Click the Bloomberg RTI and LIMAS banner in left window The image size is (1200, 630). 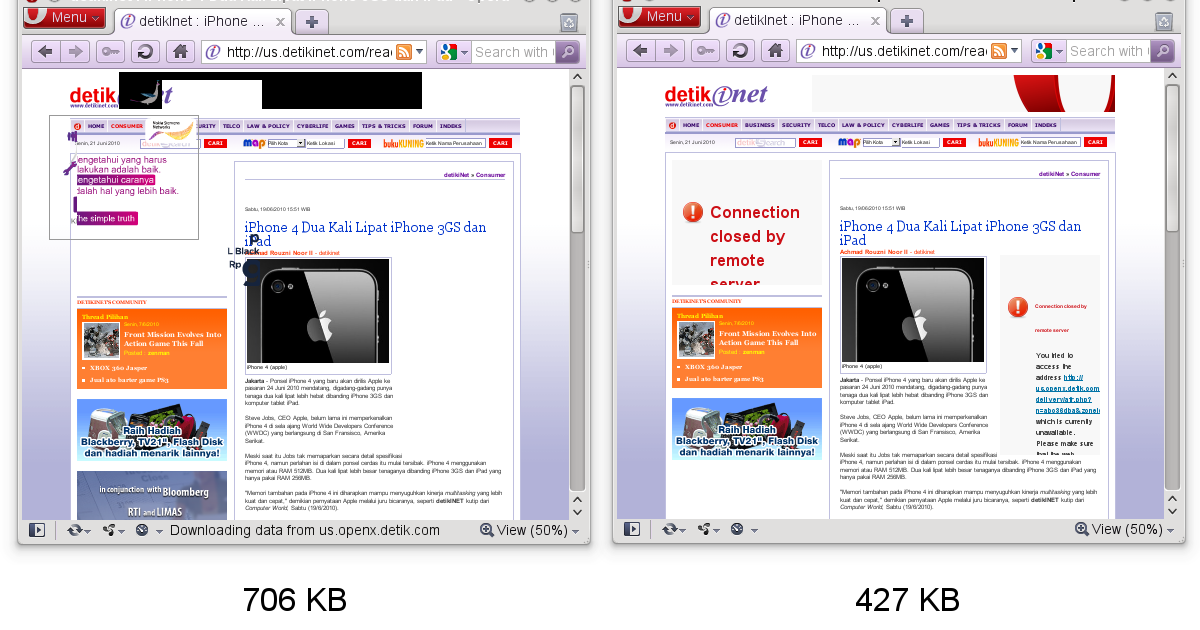(x=152, y=495)
